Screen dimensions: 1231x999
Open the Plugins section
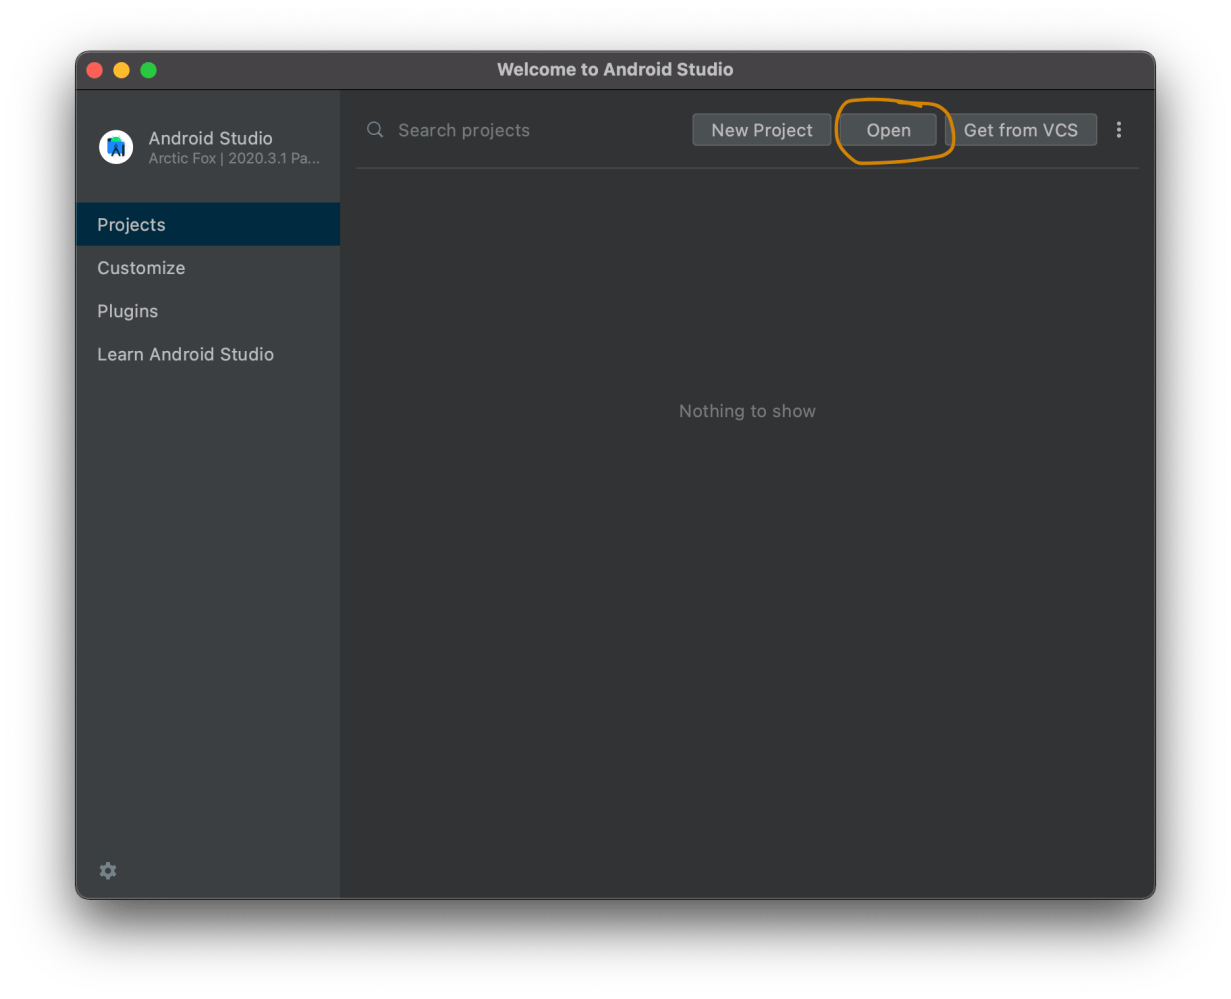click(x=127, y=311)
